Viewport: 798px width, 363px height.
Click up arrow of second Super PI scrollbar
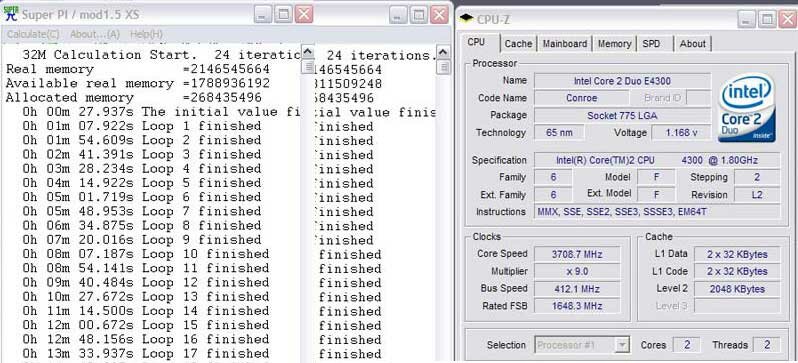[x=443, y=52]
